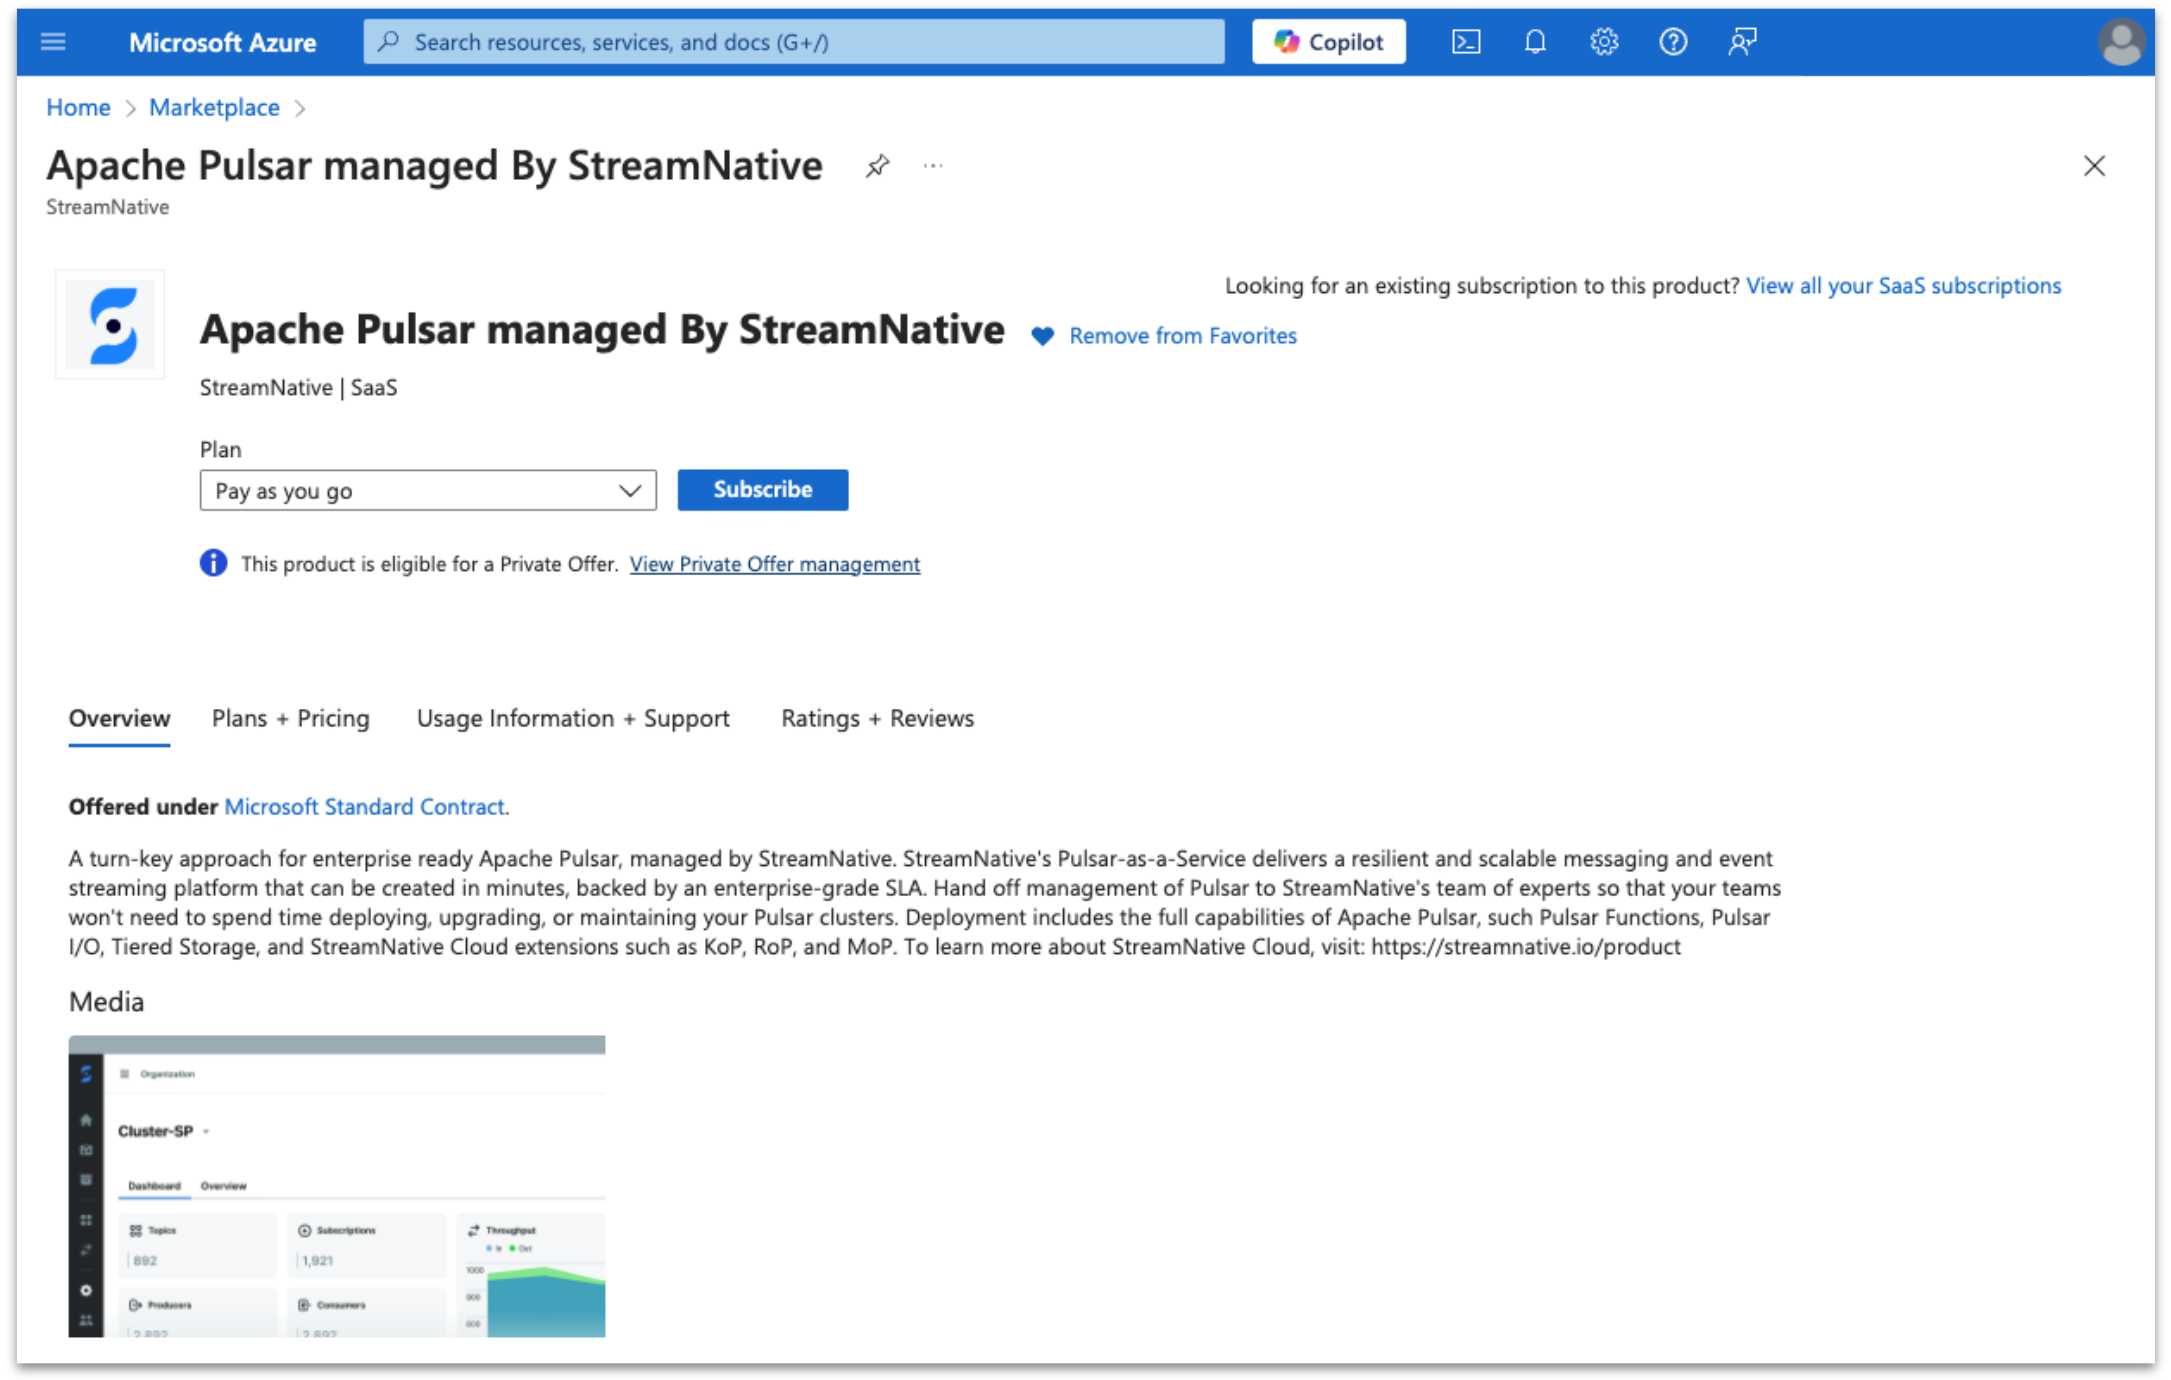Image resolution: width=2171 pixels, height=1380 pixels.
Task: Open the hamburger portal menu
Action: click(x=53, y=42)
